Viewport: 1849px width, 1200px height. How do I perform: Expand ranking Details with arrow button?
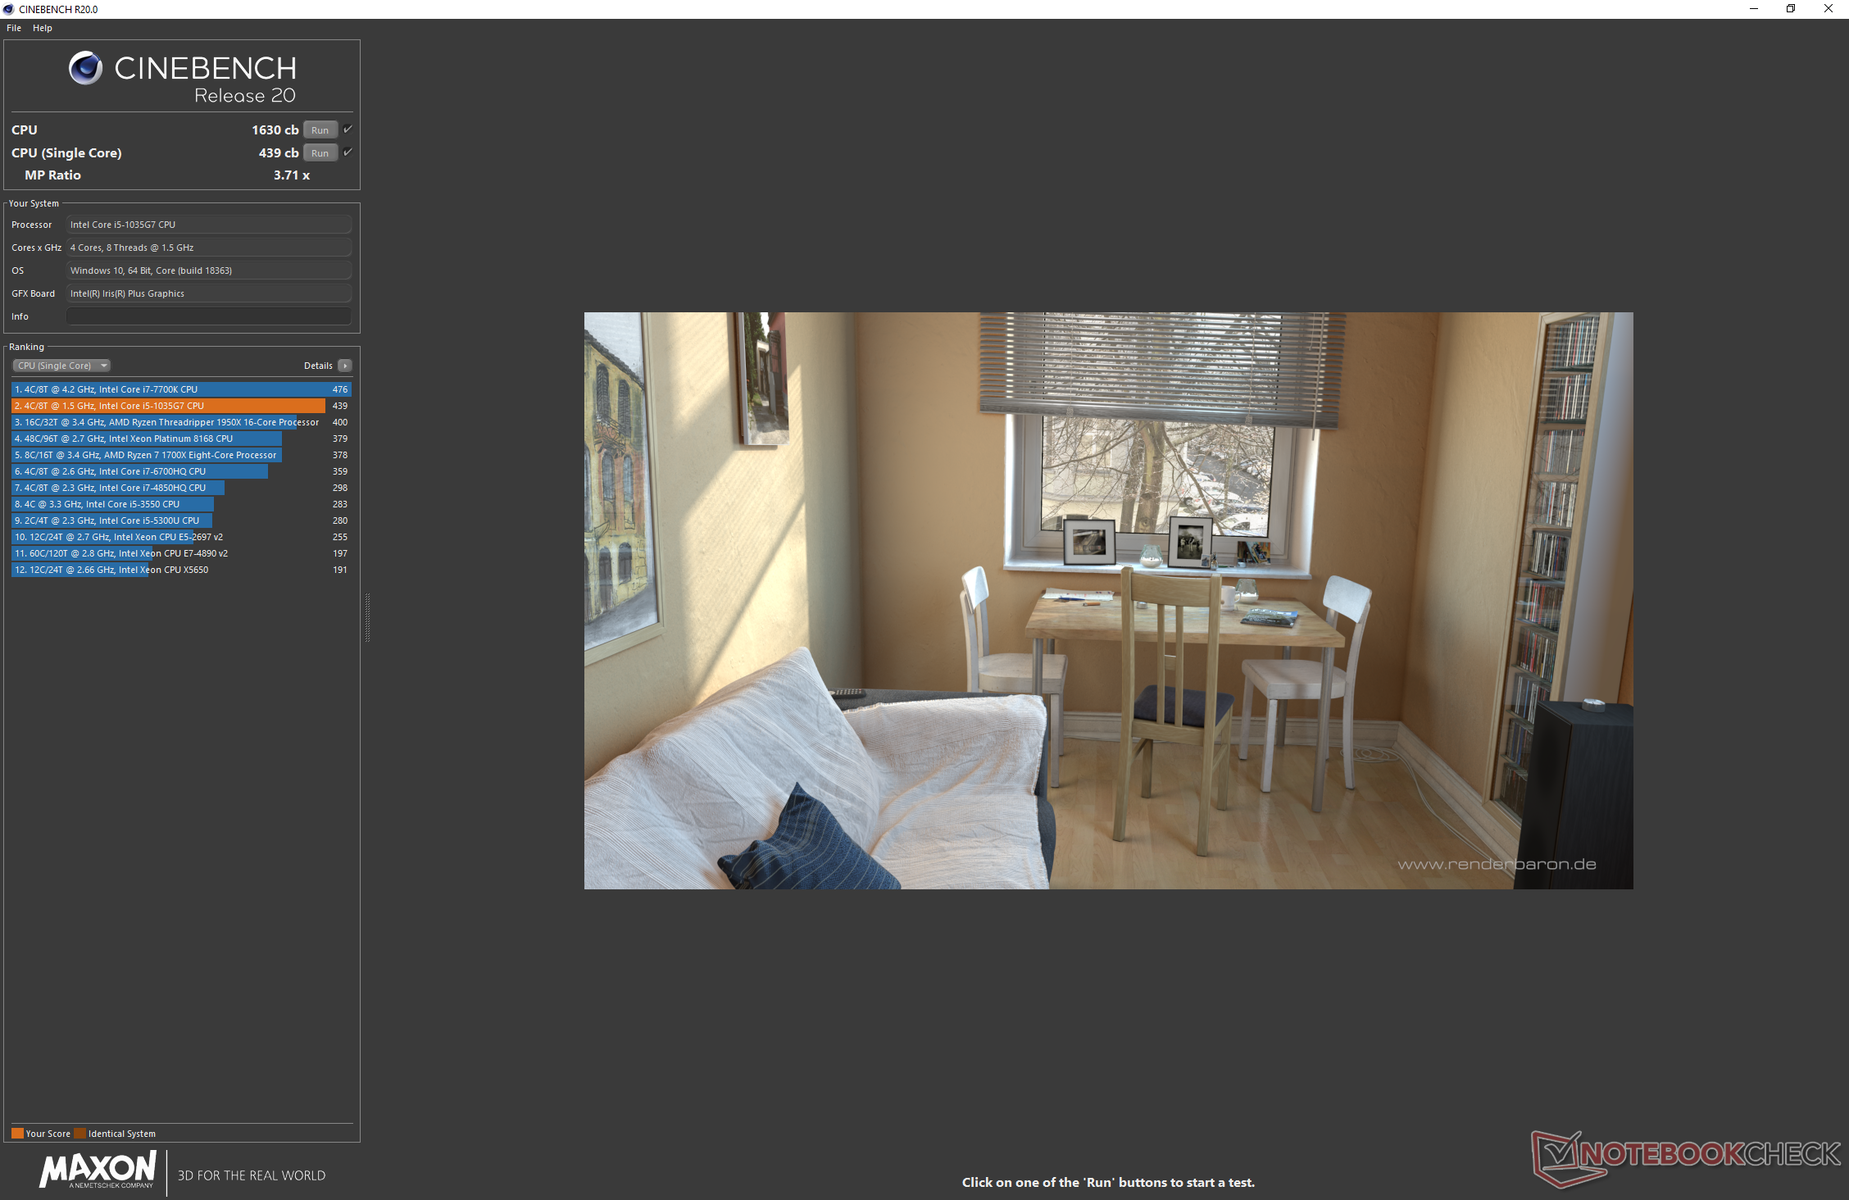[345, 366]
